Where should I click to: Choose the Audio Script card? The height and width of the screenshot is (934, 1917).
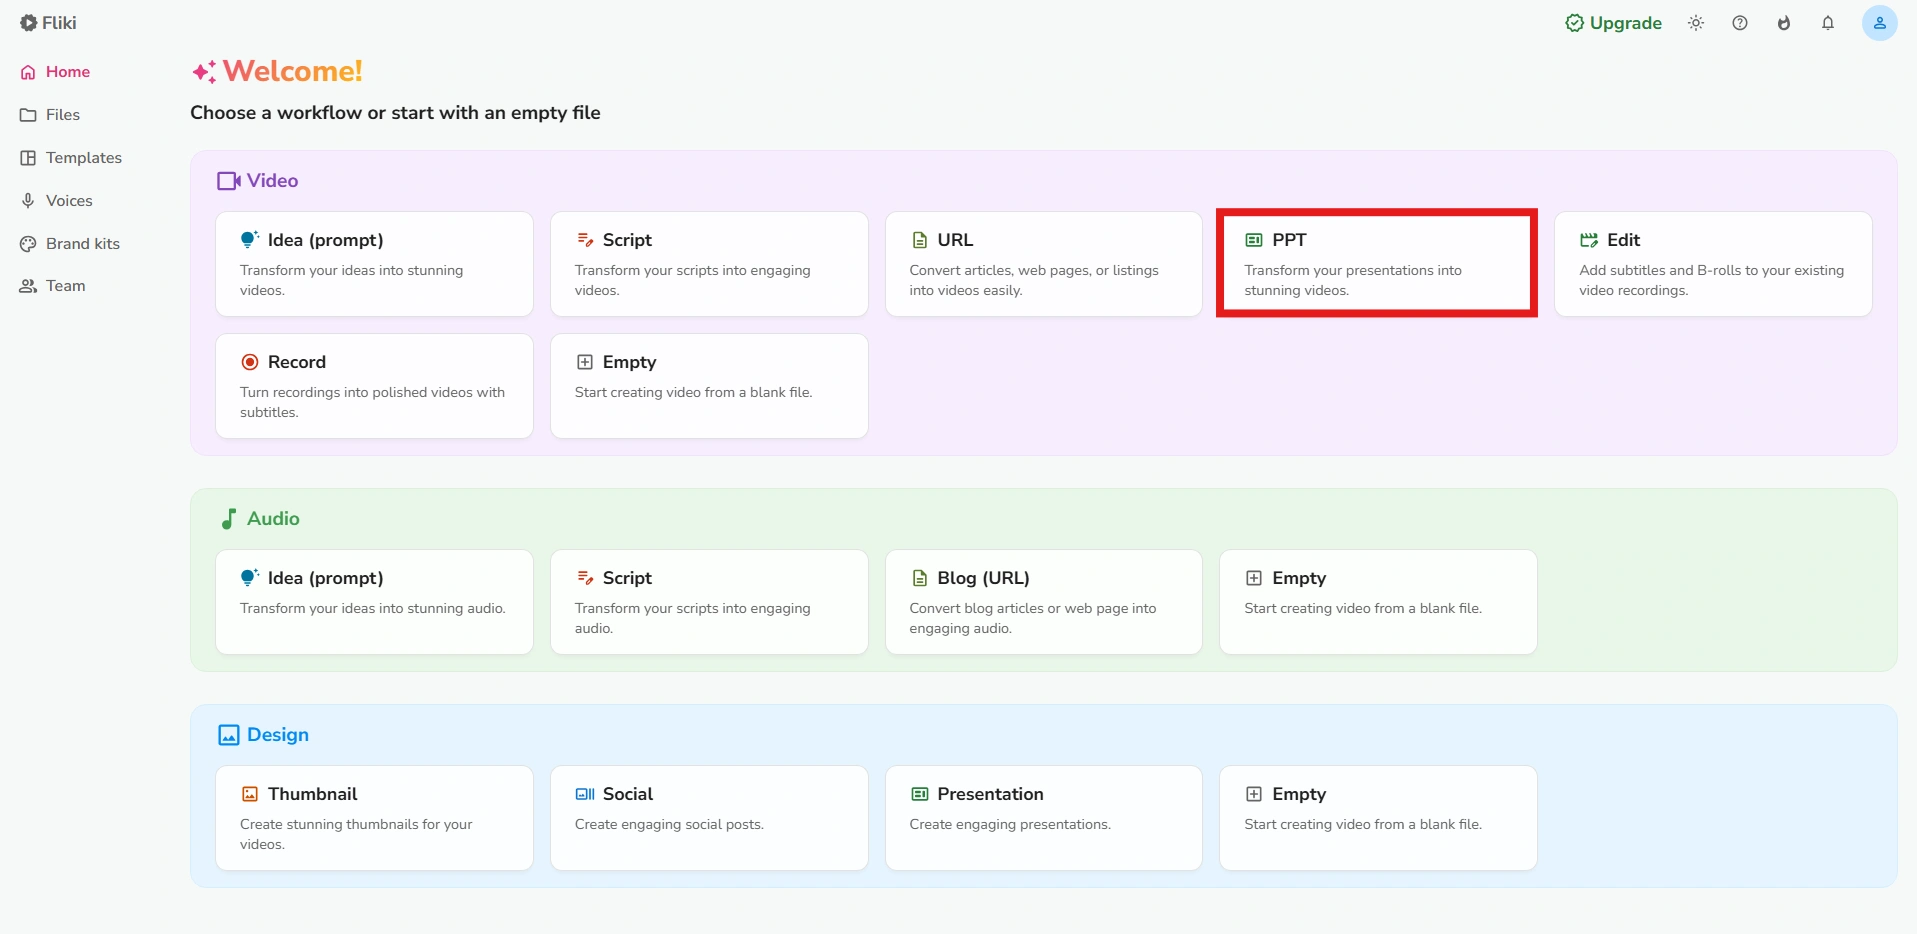coord(709,602)
